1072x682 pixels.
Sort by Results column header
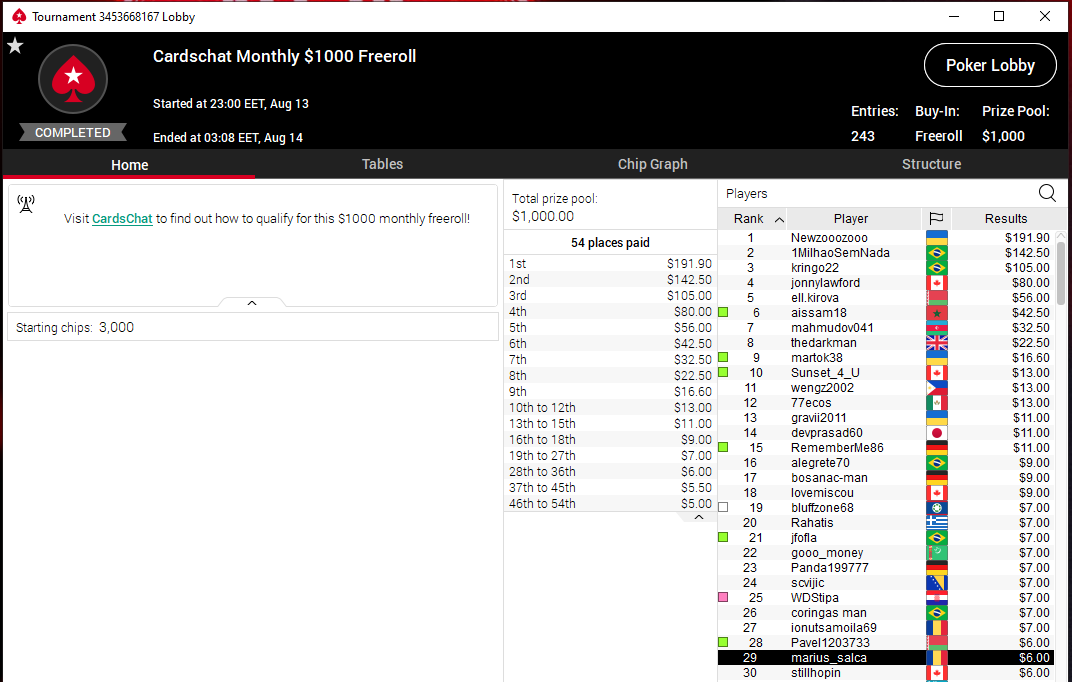coord(1005,219)
